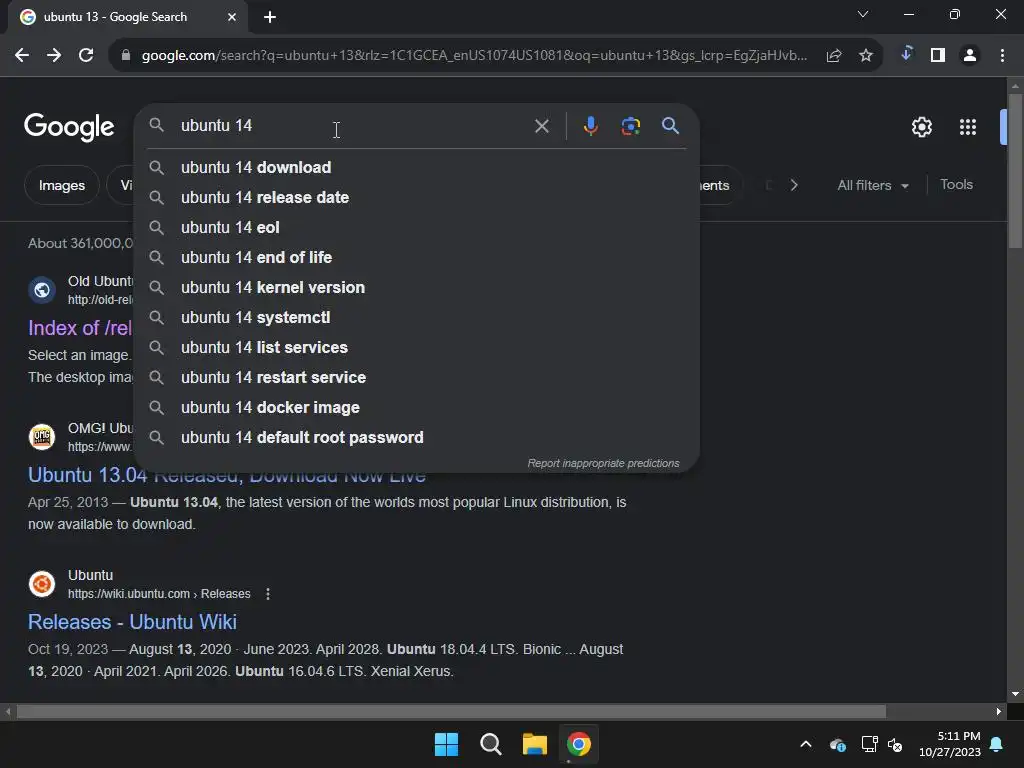Open the taskbar clock and date
The height and width of the screenshot is (768, 1024).
[x=950, y=744]
